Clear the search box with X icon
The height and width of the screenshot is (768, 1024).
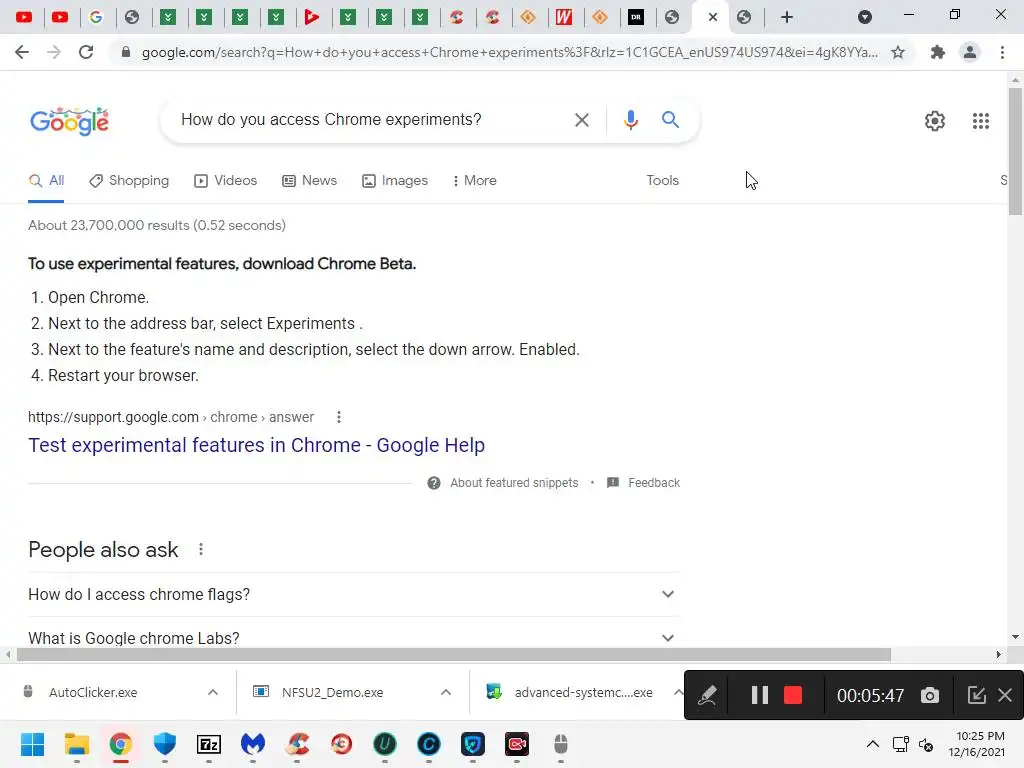click(x=581, y=120)
